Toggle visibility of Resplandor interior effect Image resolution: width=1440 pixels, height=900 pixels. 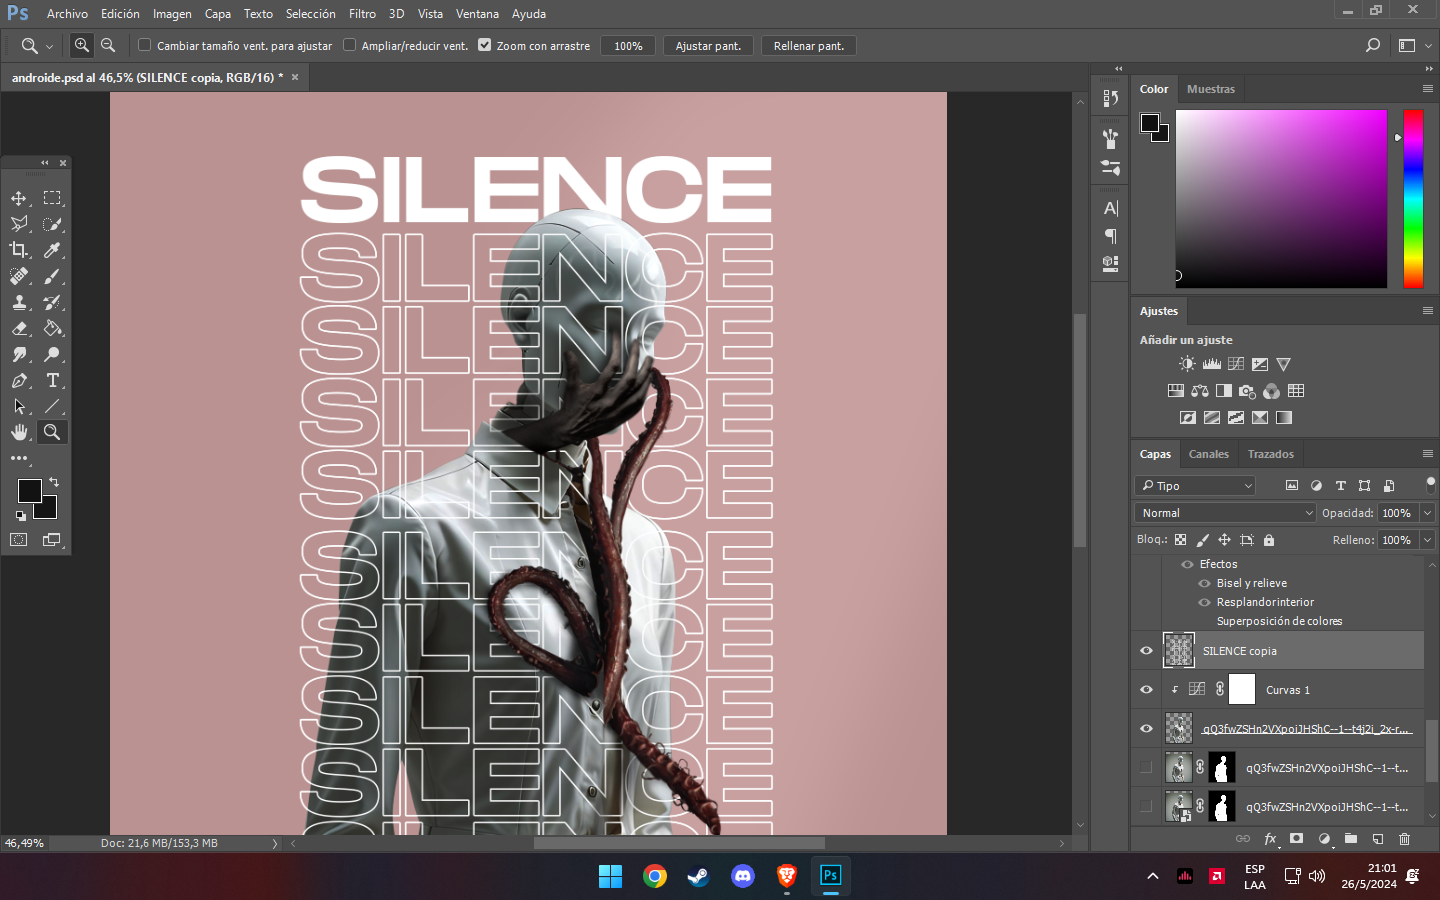click(1204, 602)
